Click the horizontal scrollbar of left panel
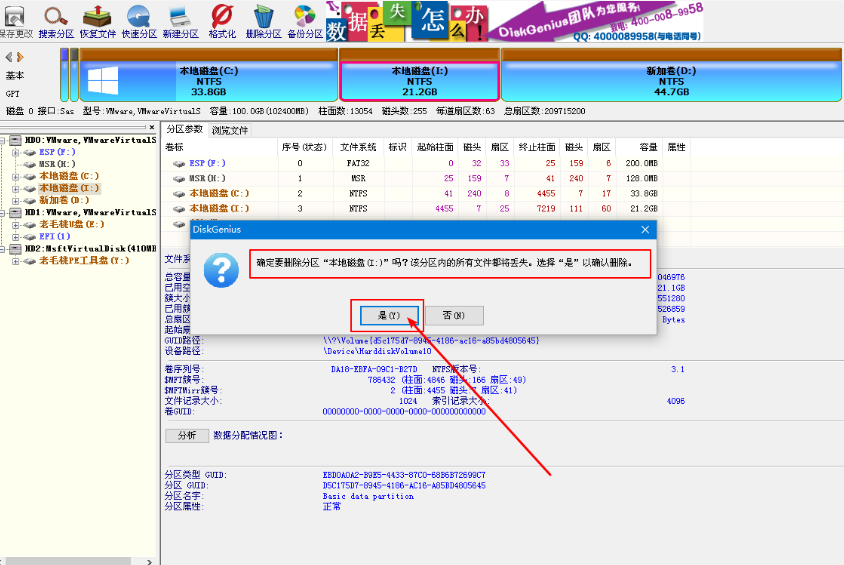The width and height of the screenshot is (844, 565). 66,561
